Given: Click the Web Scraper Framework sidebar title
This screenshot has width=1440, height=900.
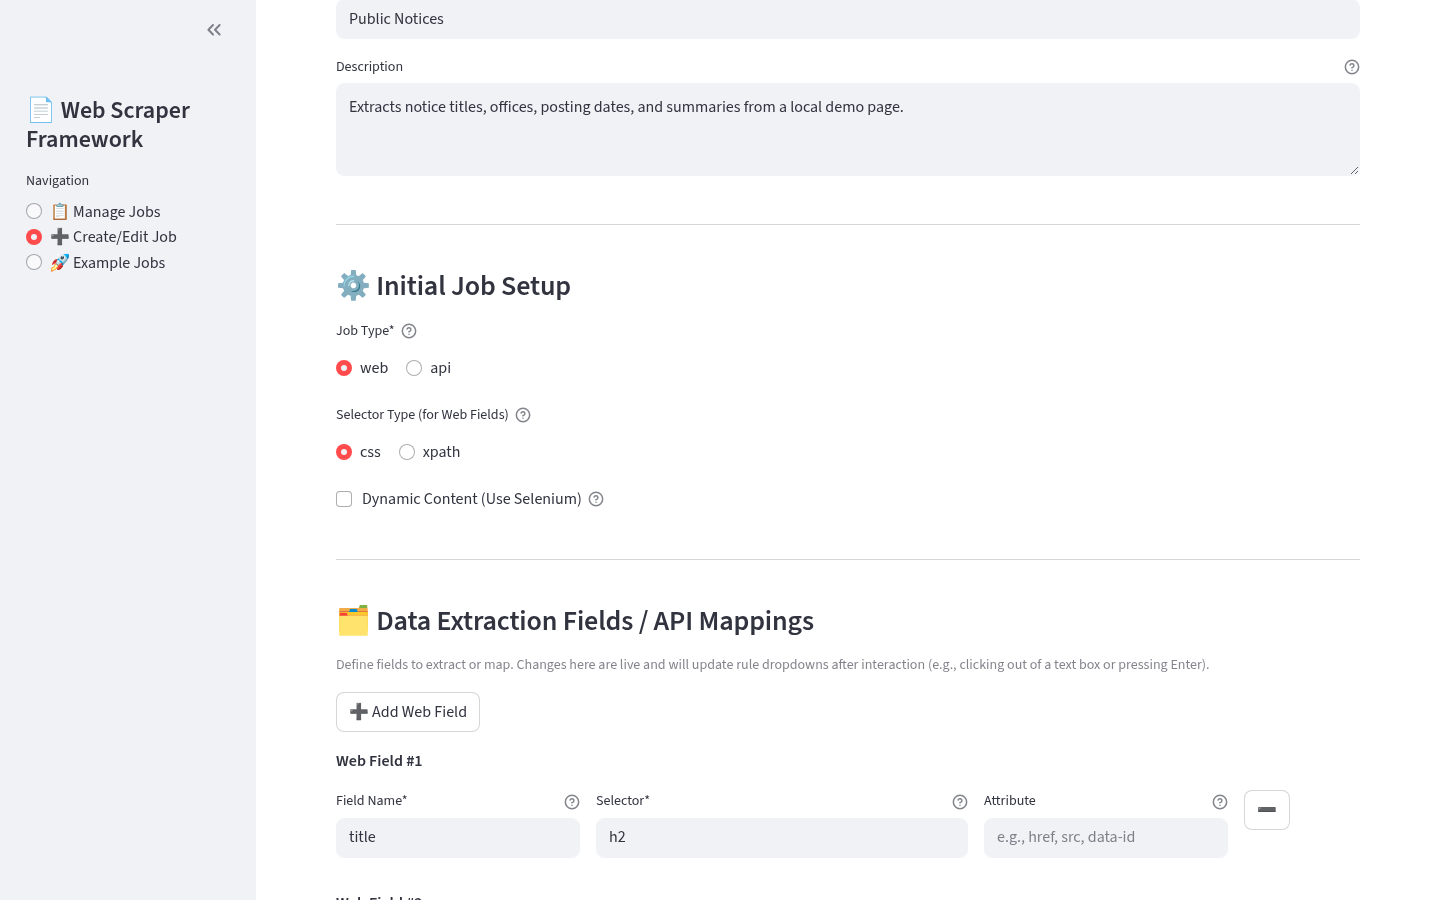Looking at the screenshot, I should [x=108, y=124].
